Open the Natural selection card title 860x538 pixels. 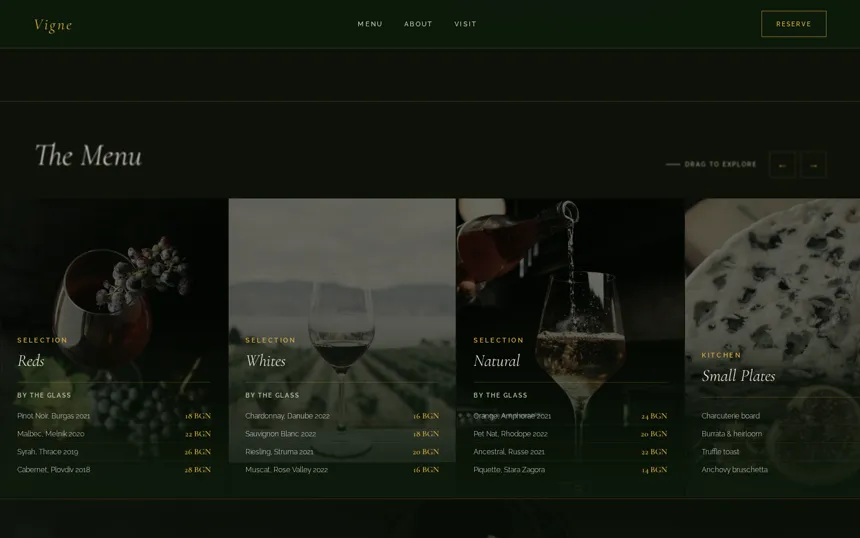[x=496, y=361]
